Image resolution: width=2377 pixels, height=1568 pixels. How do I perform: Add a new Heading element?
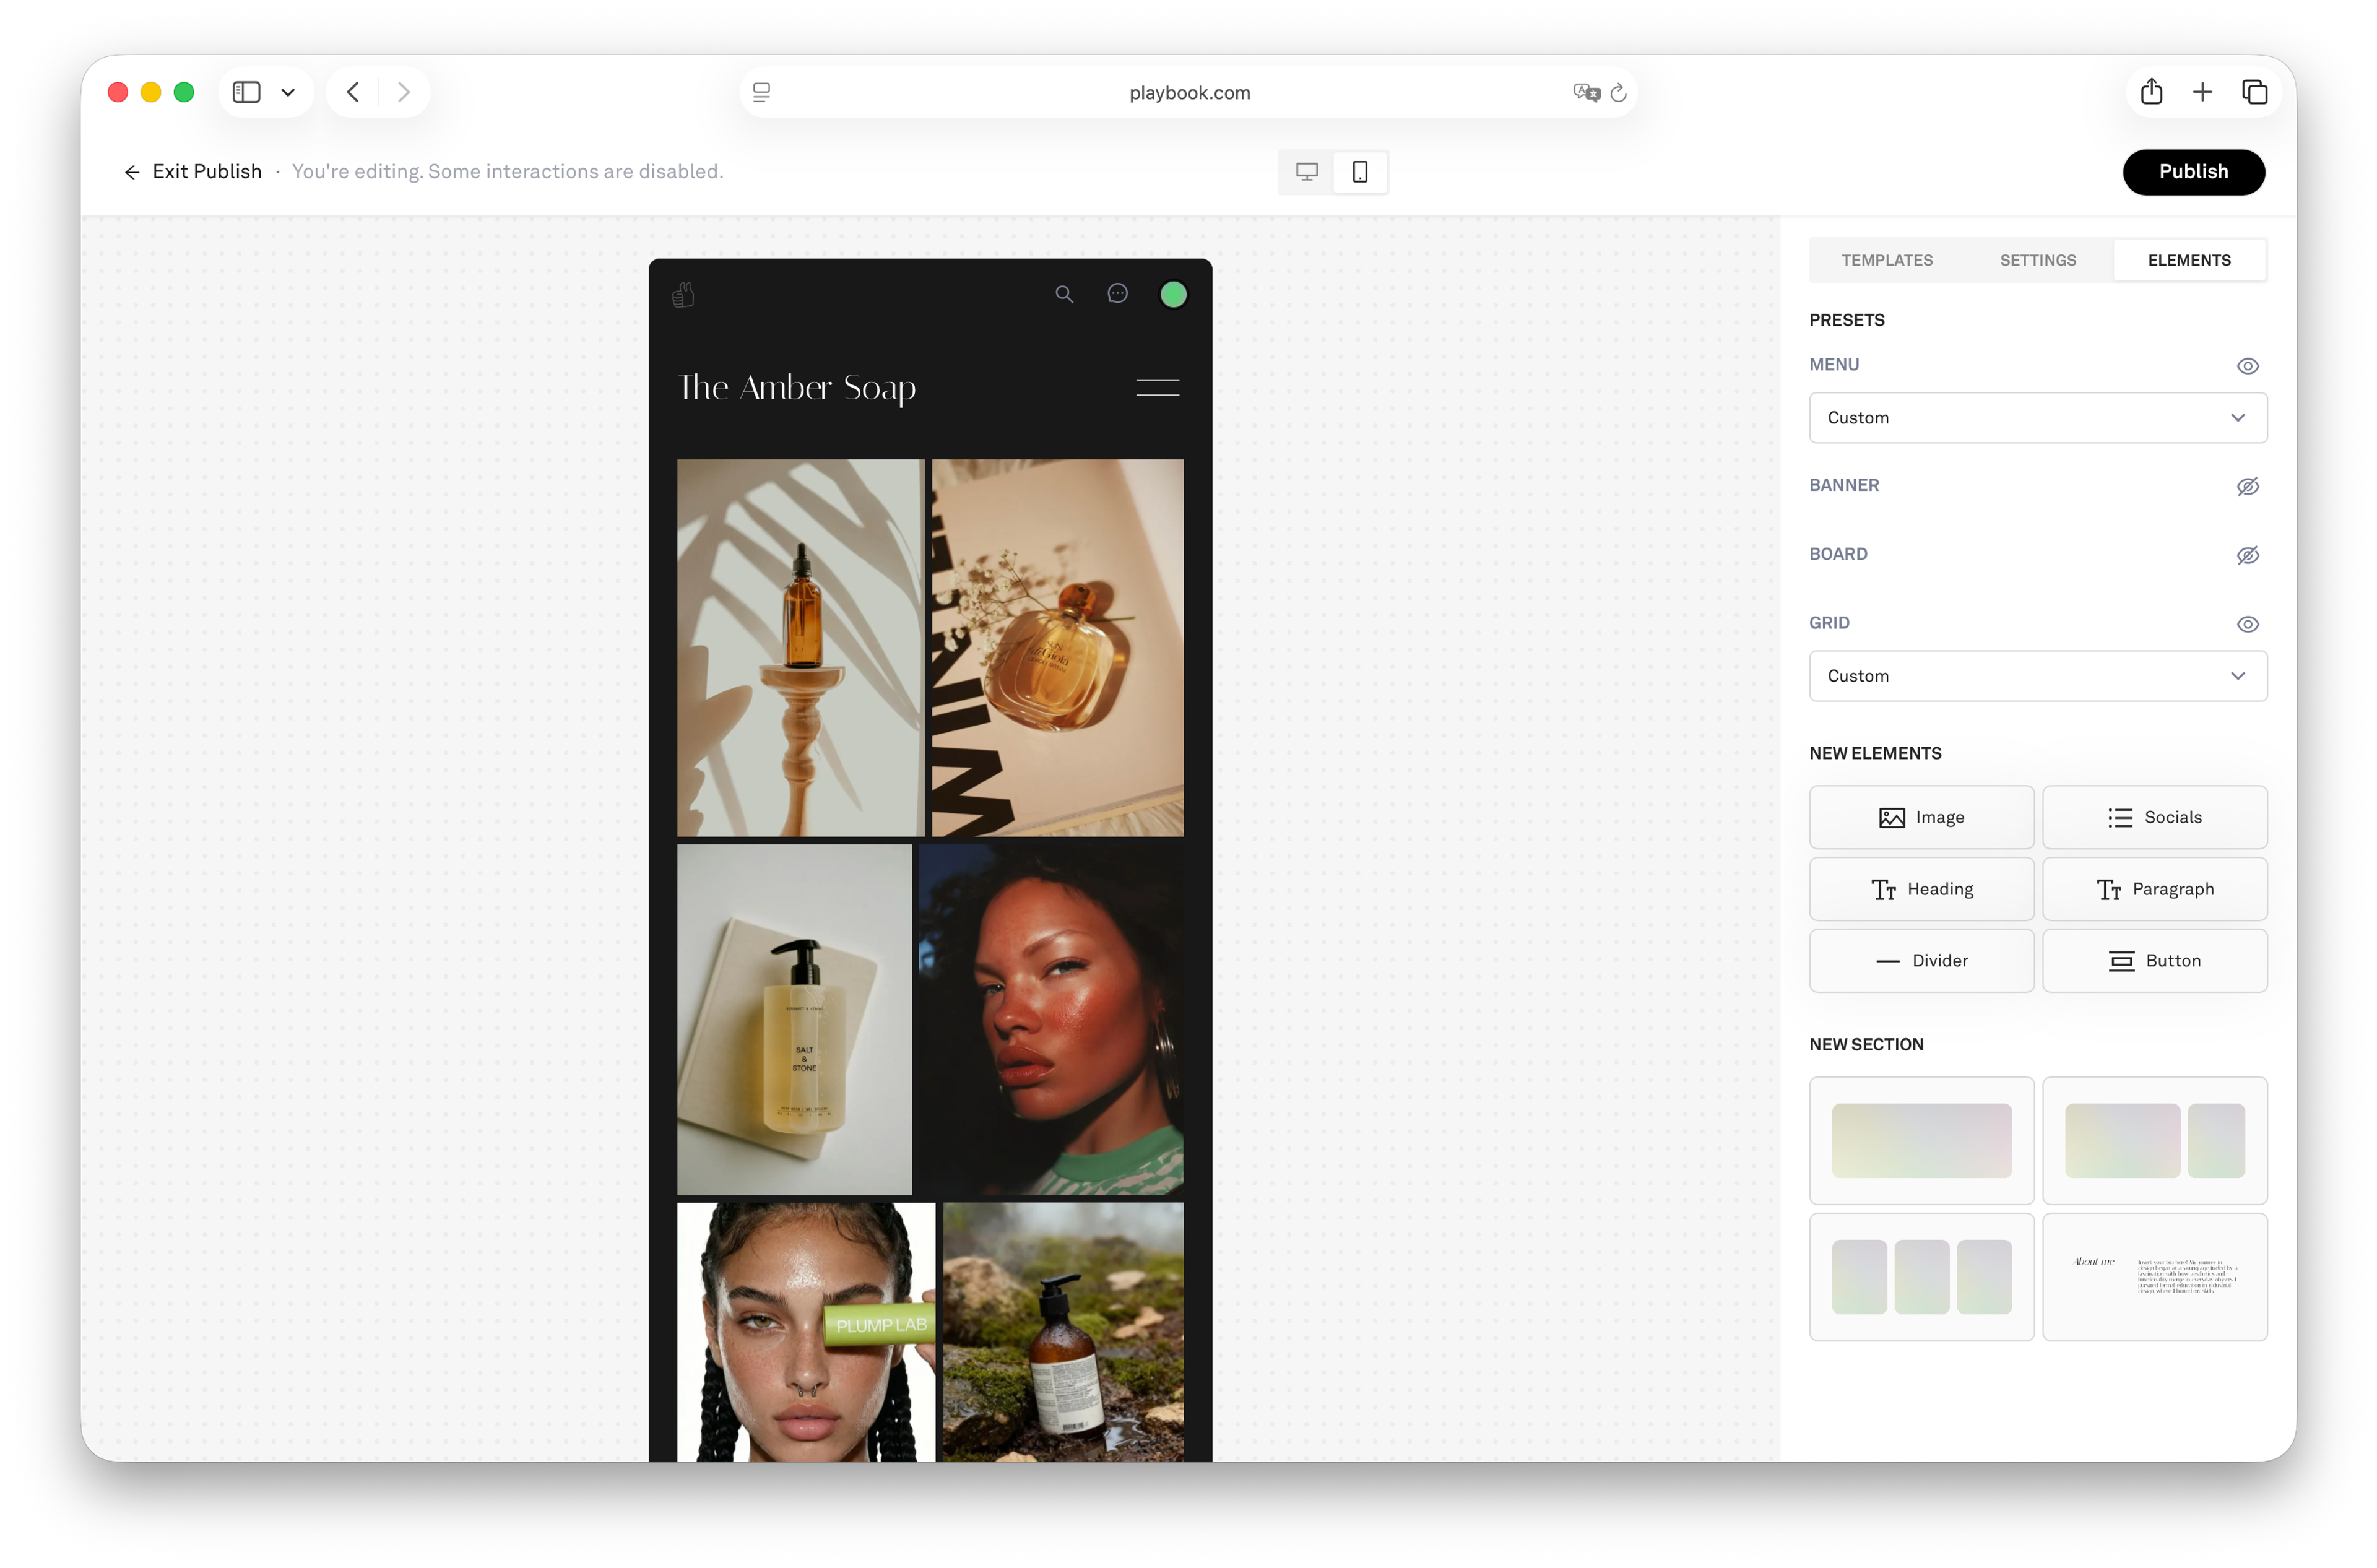coord(1921,889)
